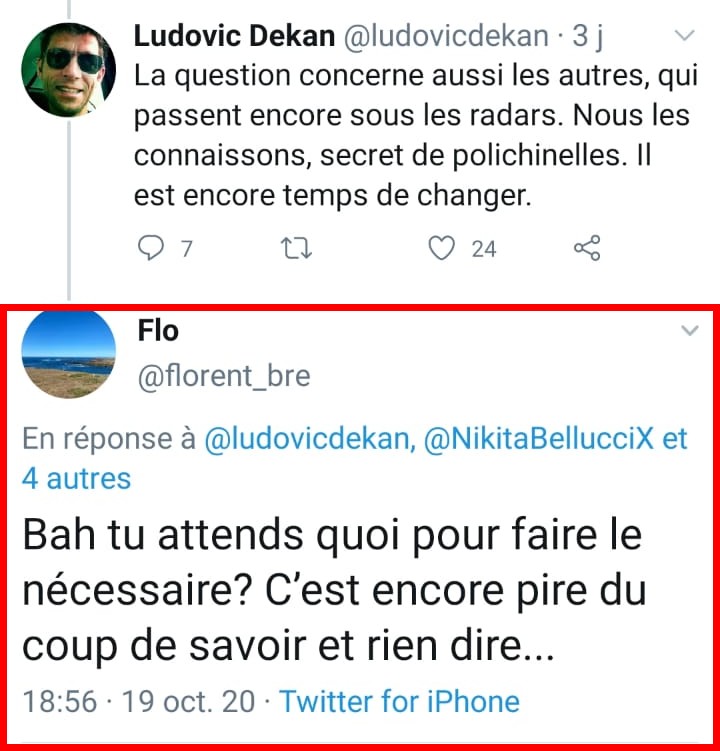Click the 'Twitter for iPhone' source link
Viewport: 720px width, 751px height.
[399, 701]
